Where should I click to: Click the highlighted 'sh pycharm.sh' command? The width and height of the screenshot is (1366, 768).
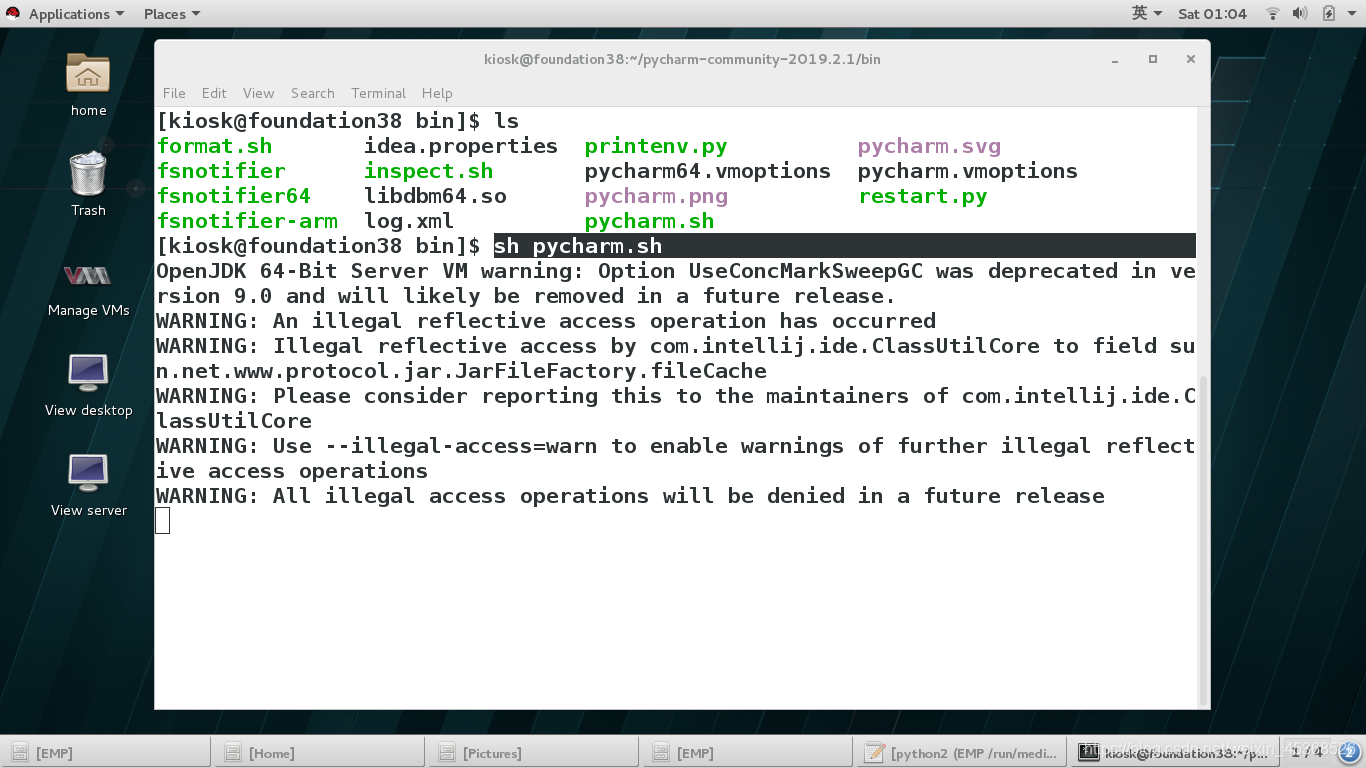tap(578, 246)
